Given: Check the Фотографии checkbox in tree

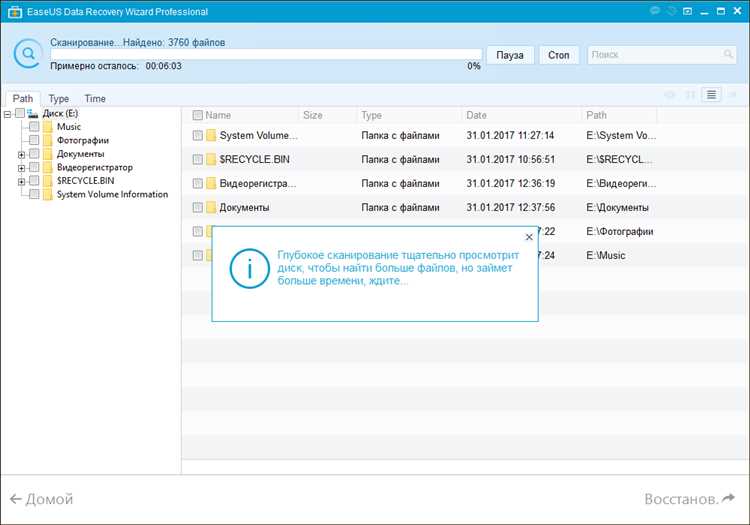Looking at the screenshot, I should tap(34, 140).
